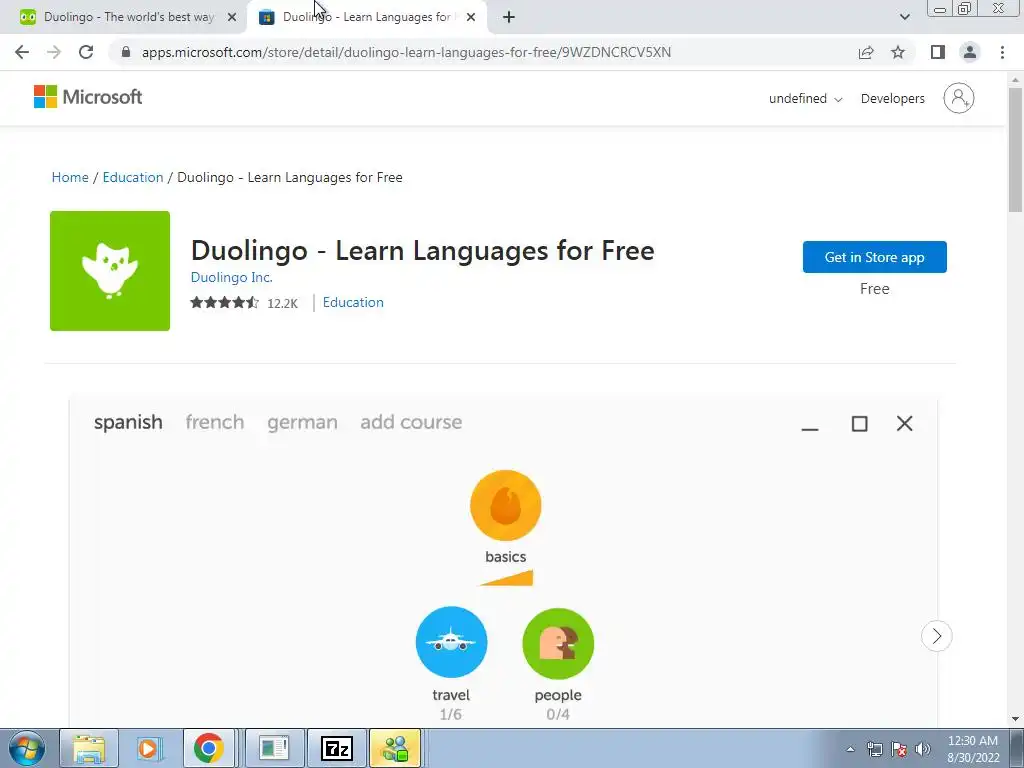Screen dimensions: 1024x768
Task: Select the spanish course tab in screenshot
Action: pos(128,422)
